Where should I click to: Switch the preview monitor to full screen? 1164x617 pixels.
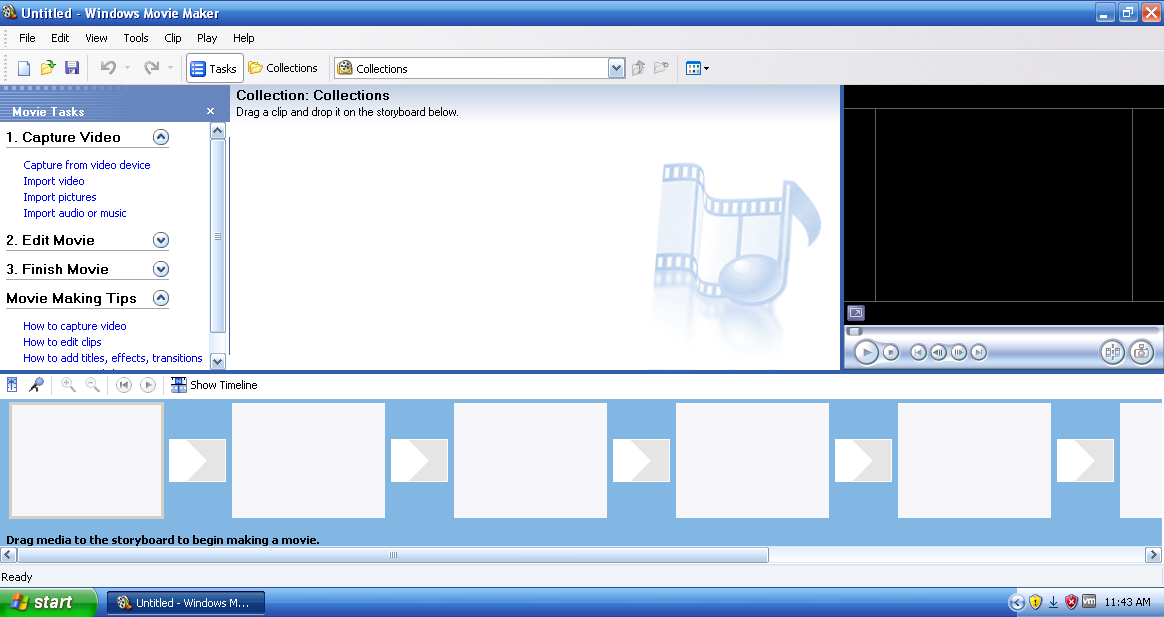pos(856,313)
